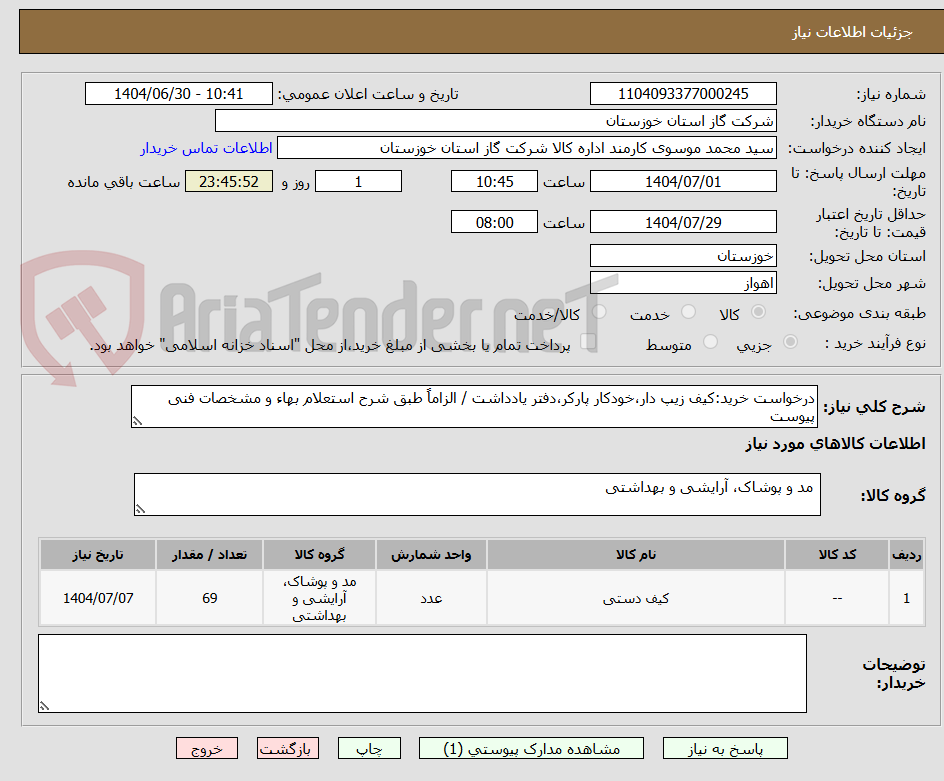
Task: Click the بازگشت button
Action: pyautogui.click(x=288, y=748)
